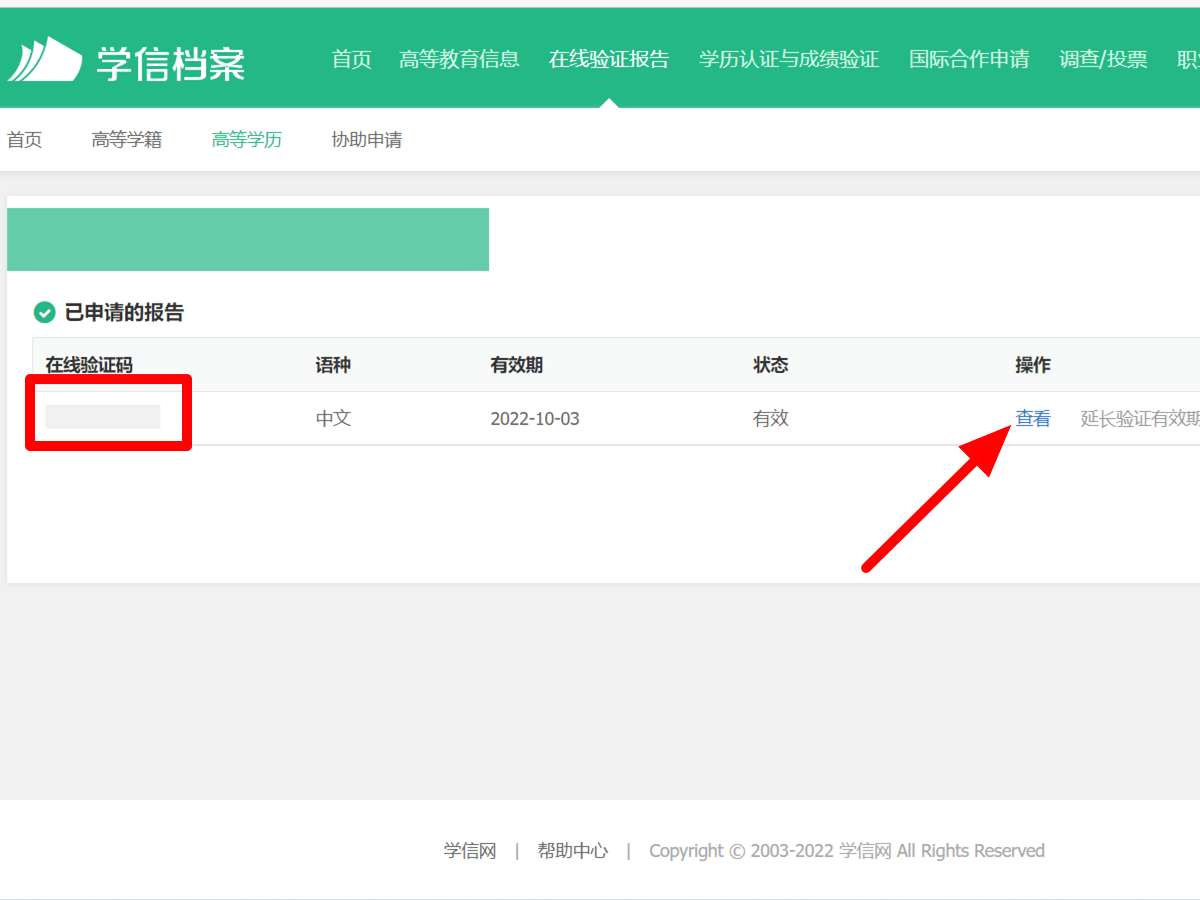
Task: Open 国际合作申请 menu item
Action: coord(969,59)
